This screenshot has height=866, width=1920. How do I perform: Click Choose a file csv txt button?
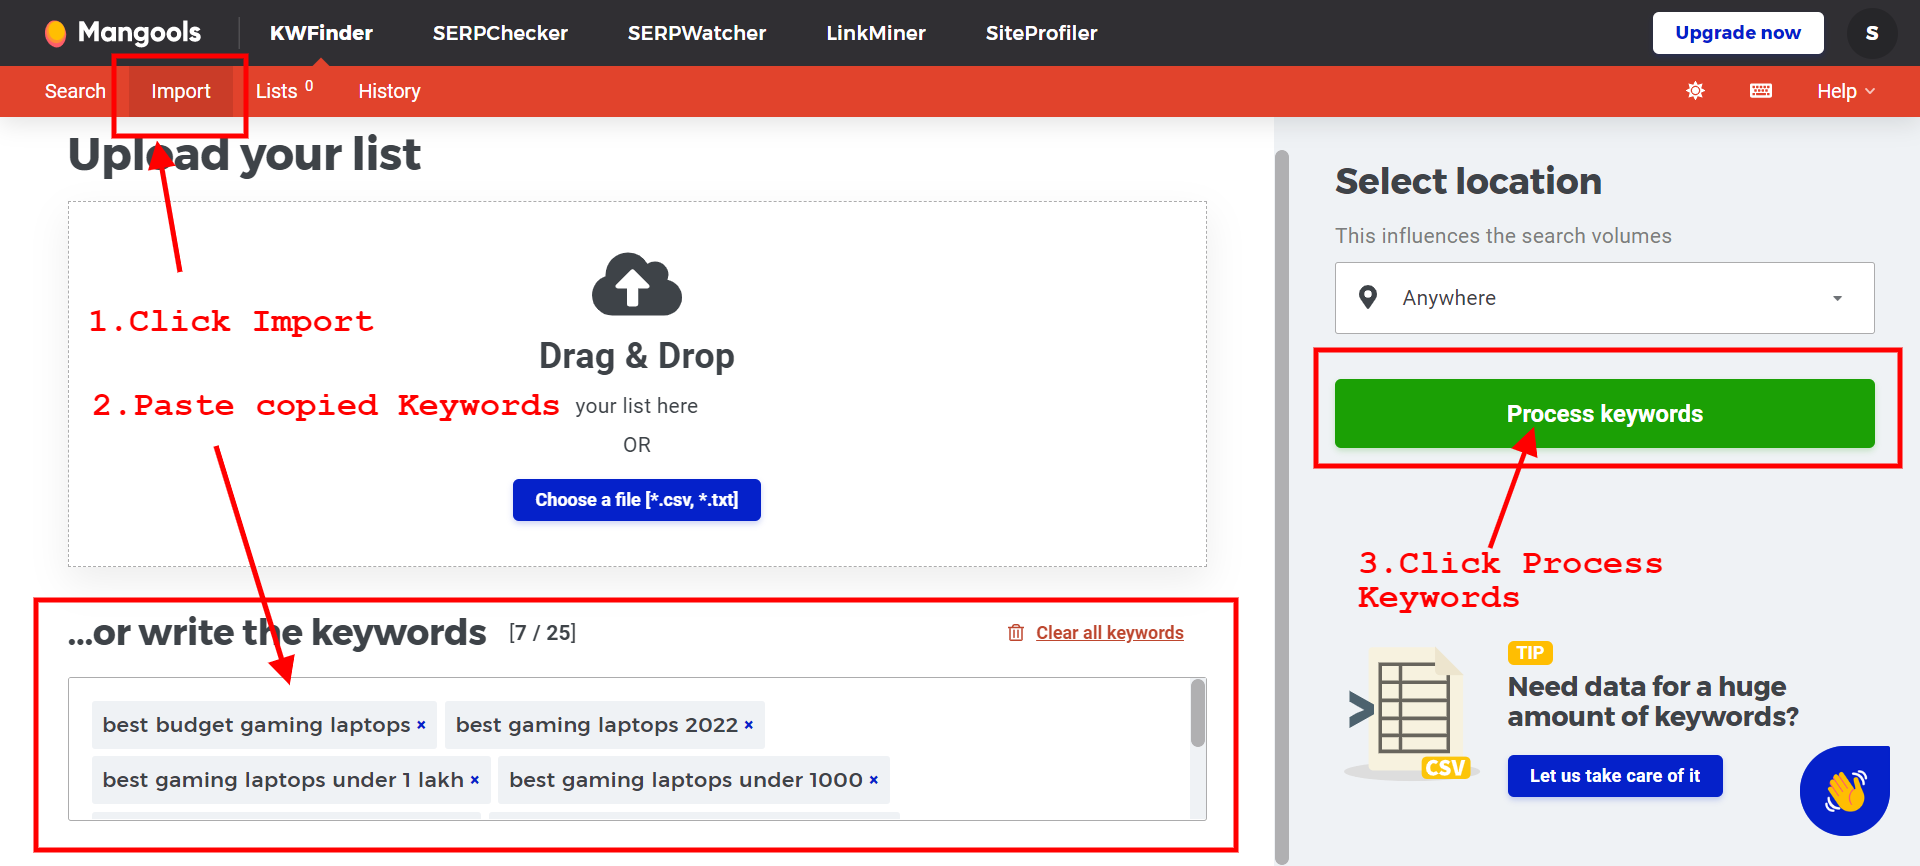pyautogui.click(x=637, y=500)
